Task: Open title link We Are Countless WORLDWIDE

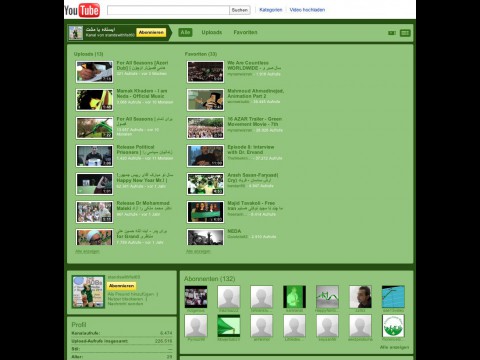Action: click(254, 65)
